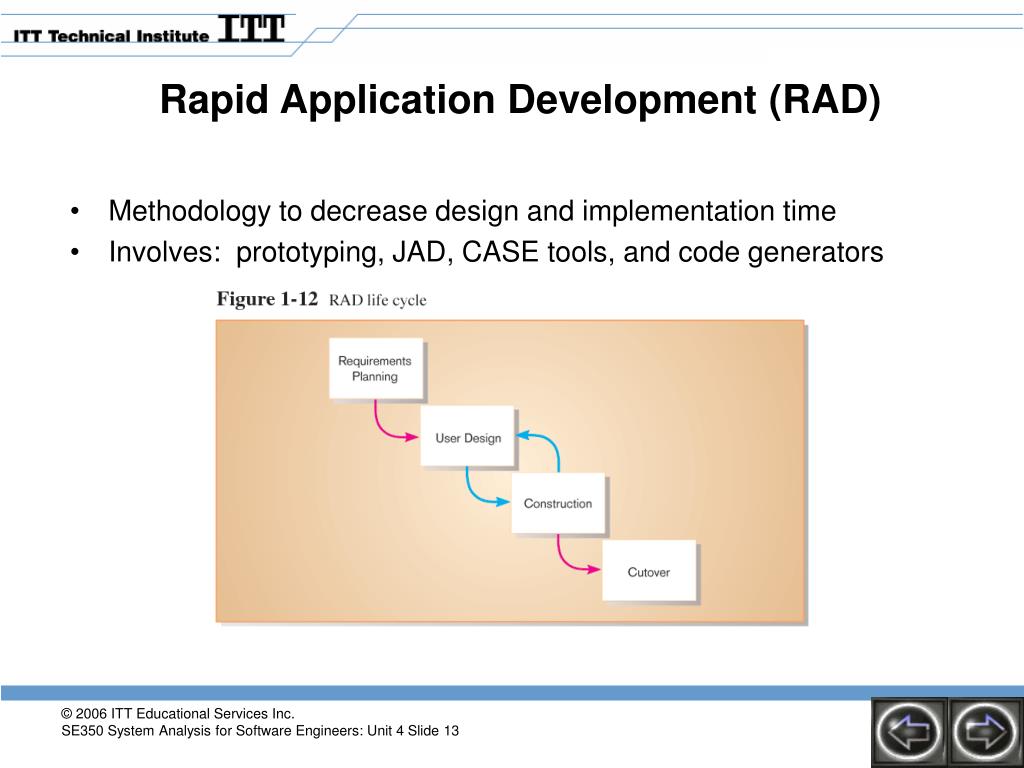The height and width of the screenshot is (768, 1024).
Task: Click the 'Involves: prototyping, JAD, CASE tools' bullet
Action: [496, 252]
